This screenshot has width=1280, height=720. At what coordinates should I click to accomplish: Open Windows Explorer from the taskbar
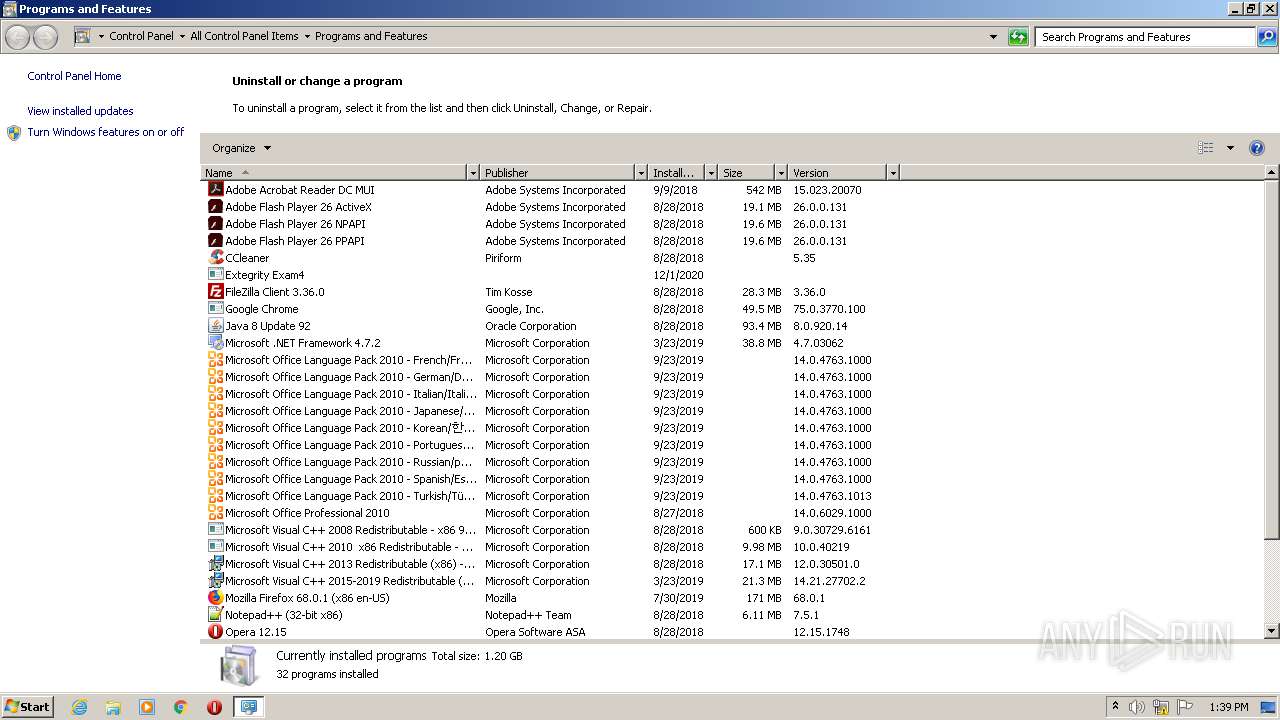[113, 707]
